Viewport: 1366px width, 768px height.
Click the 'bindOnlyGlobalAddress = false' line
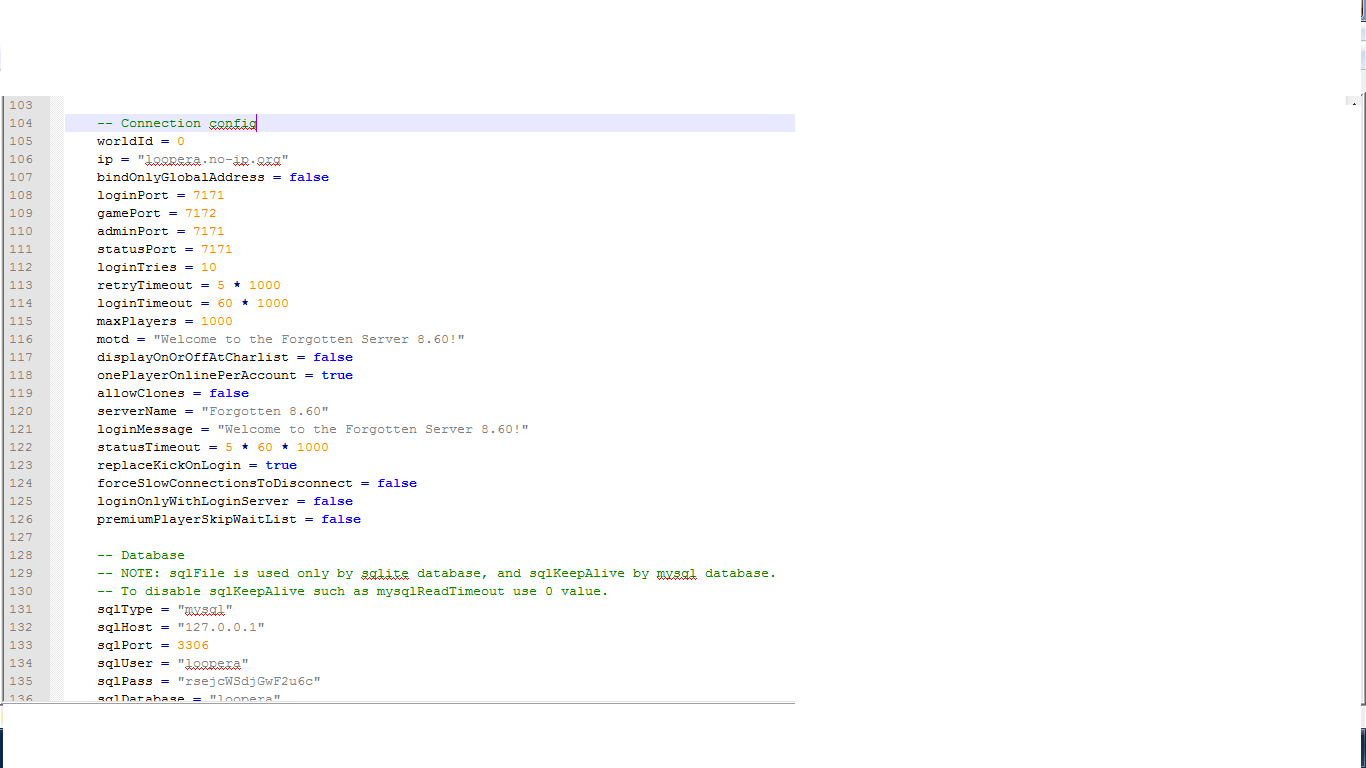tap(213, 177)
